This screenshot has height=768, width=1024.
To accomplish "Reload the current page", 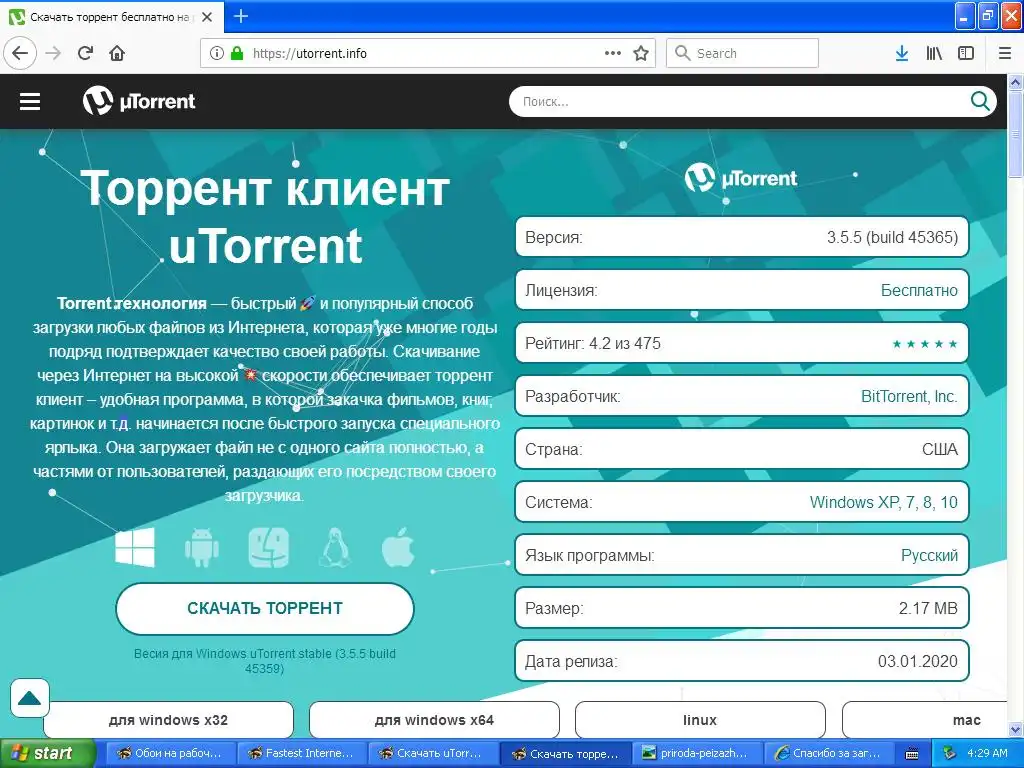I will click(x=85, y=53).
